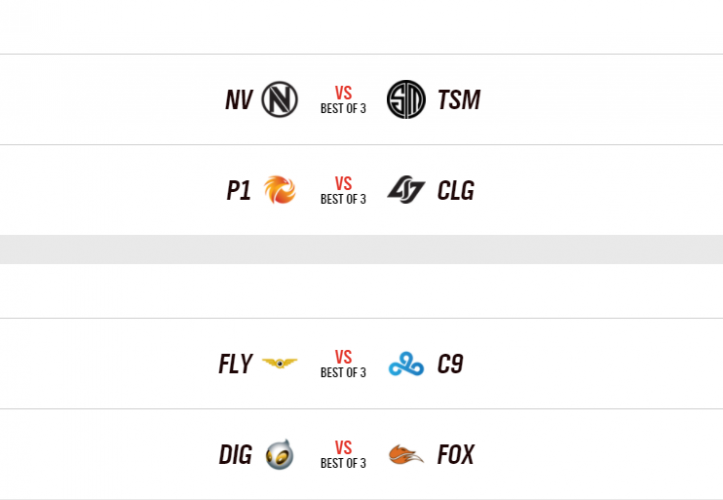The width and height of the screenshot is (723, 500).
Task: Click the TSM team logo
Action: (x=406, y=100)
